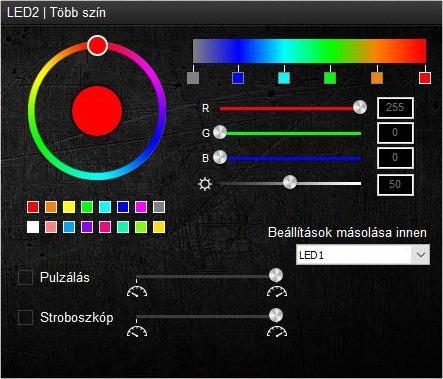The image size is (443, 379).
Task: Pick the white preset swatch
Action: (33, 227)
